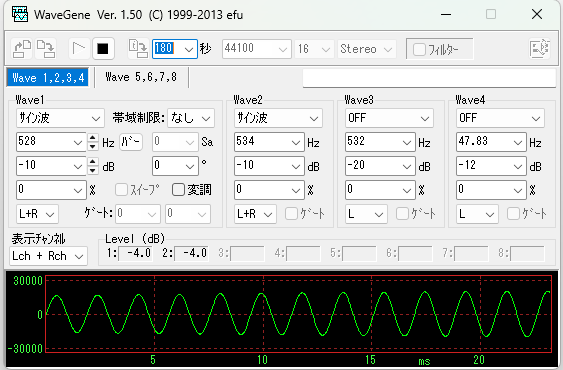
Task: Click the Level 1 readout showing -4.0
Action: click(135, 253)
